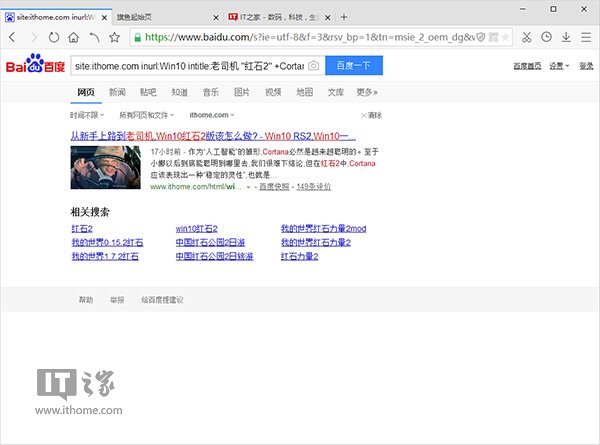This screenshot has width=600, height=445.
Task: Open the downloads arrow icon in toolbar
Action: pos(566,37)
